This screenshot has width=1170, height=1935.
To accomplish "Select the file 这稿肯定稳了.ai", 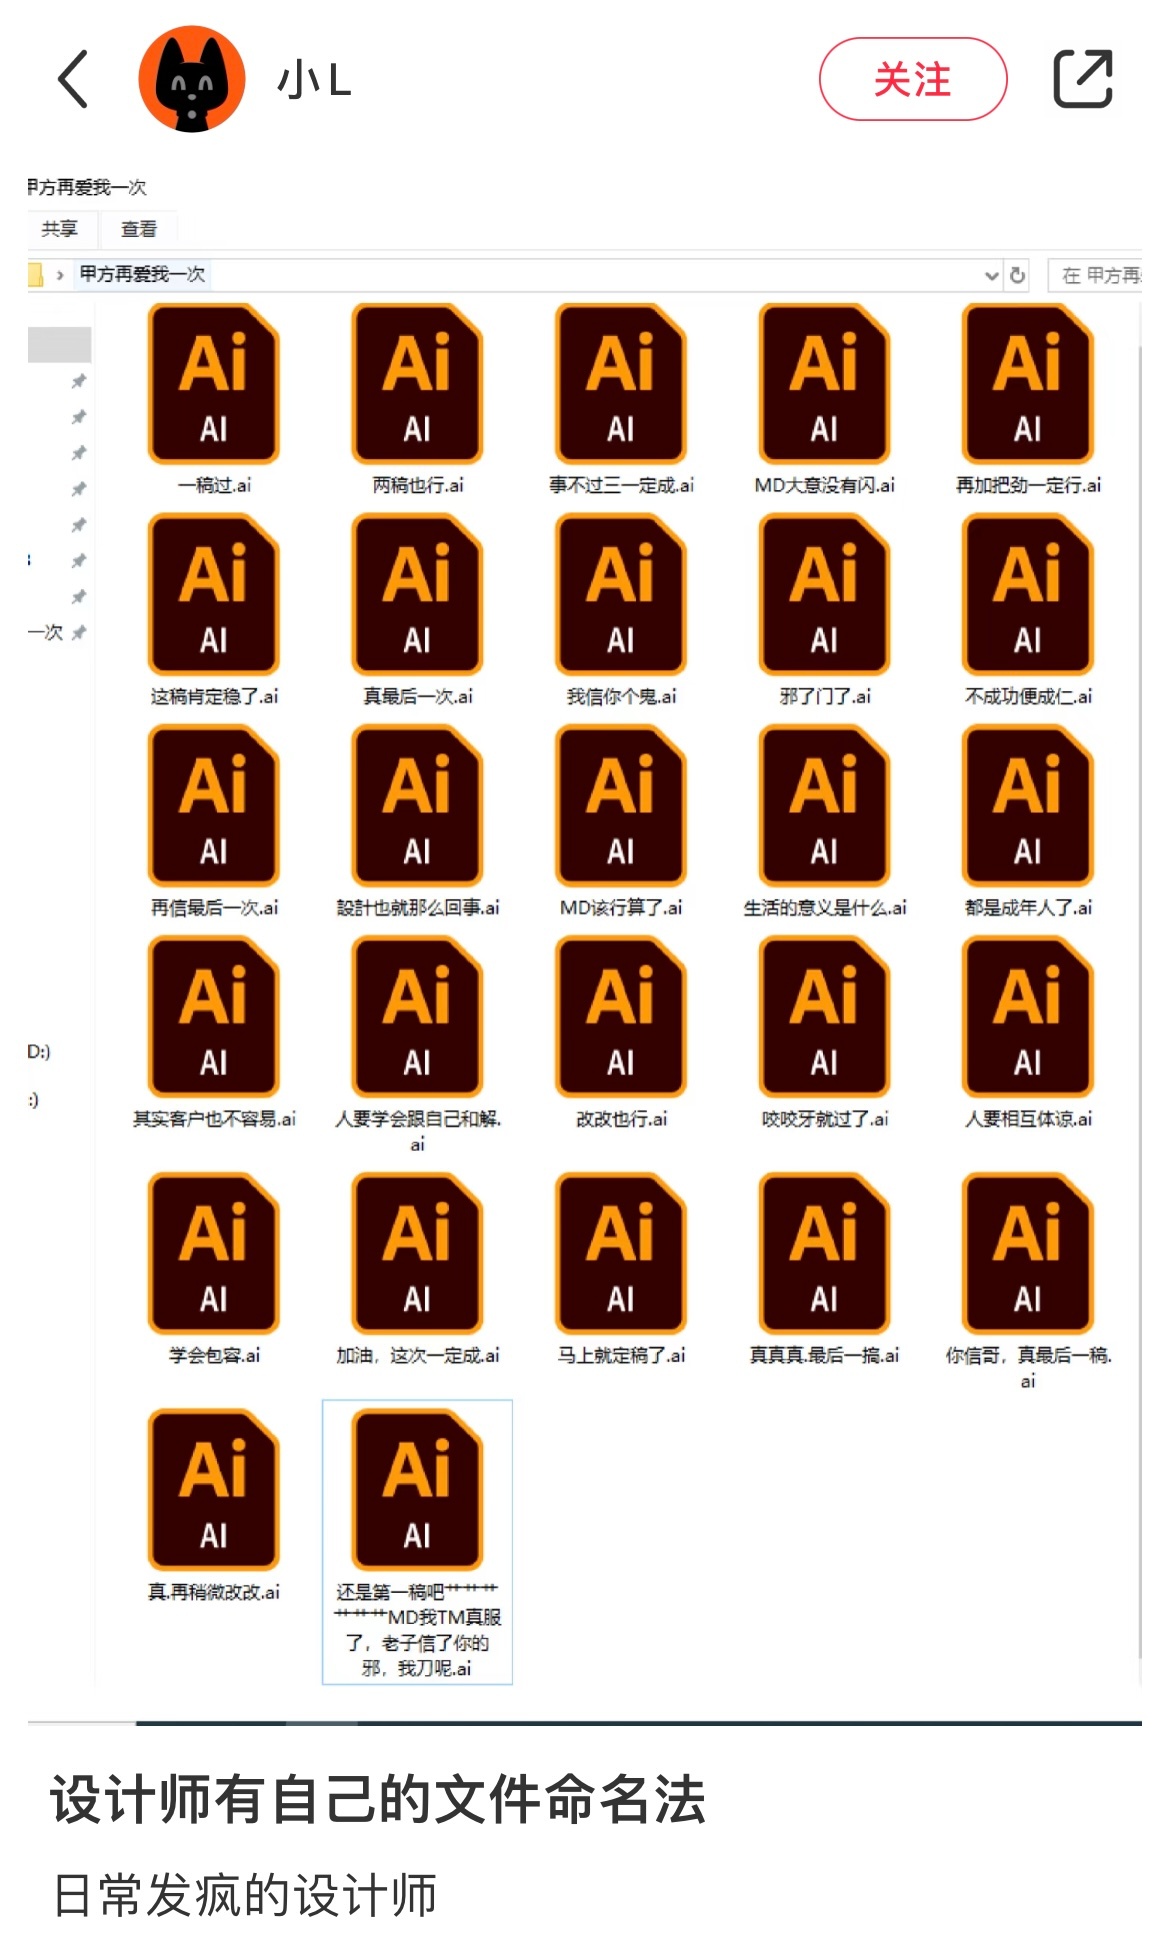I will point(214,611).
